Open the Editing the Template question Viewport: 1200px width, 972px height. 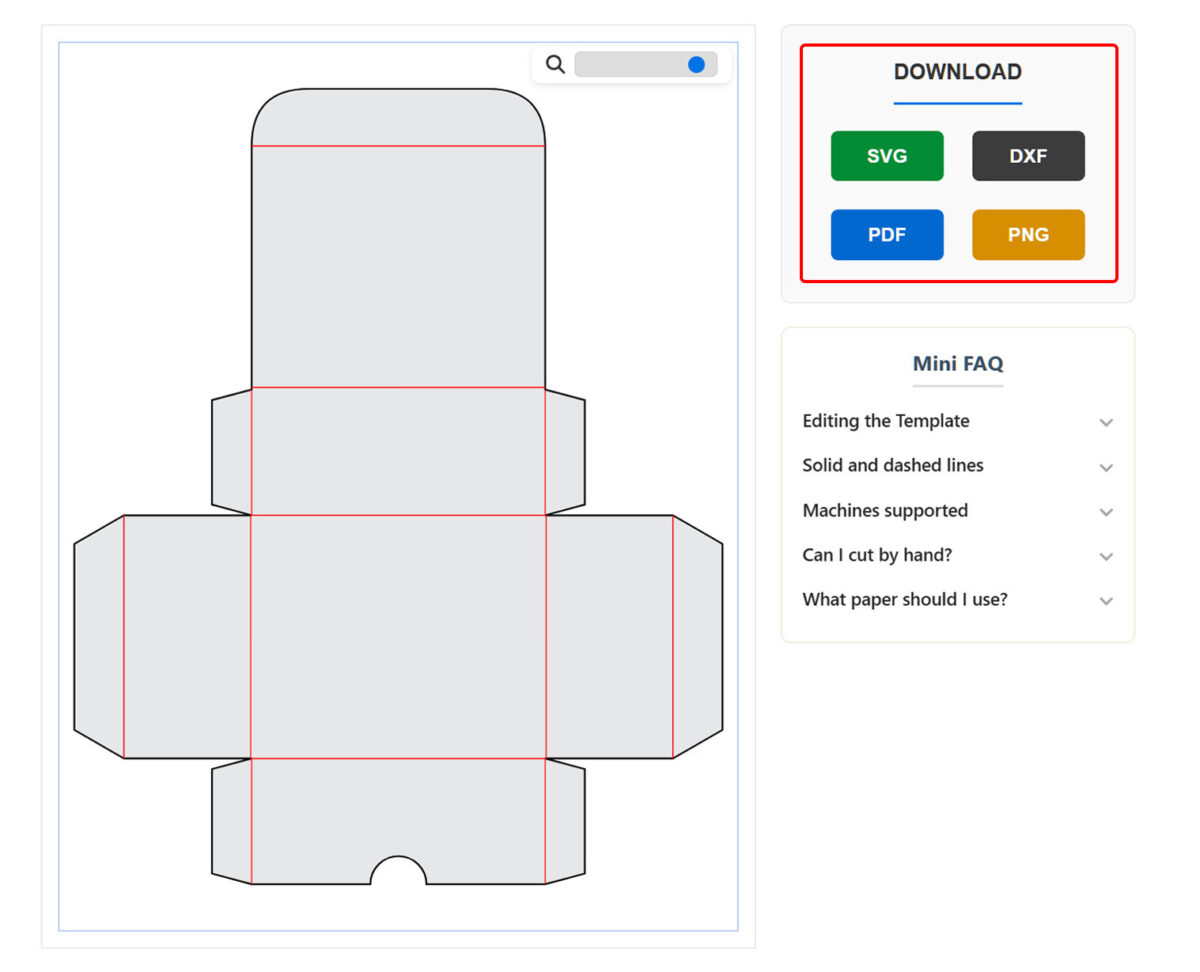885,421
